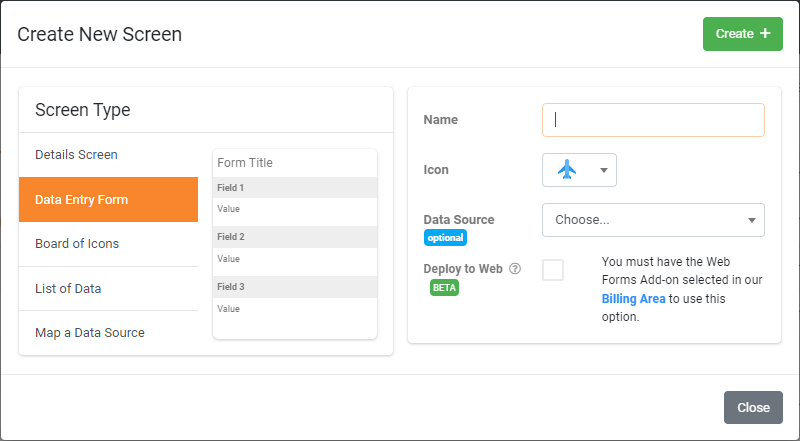
Task: Open the Icon picker dropdown arrow
Action: pos(604,170)
